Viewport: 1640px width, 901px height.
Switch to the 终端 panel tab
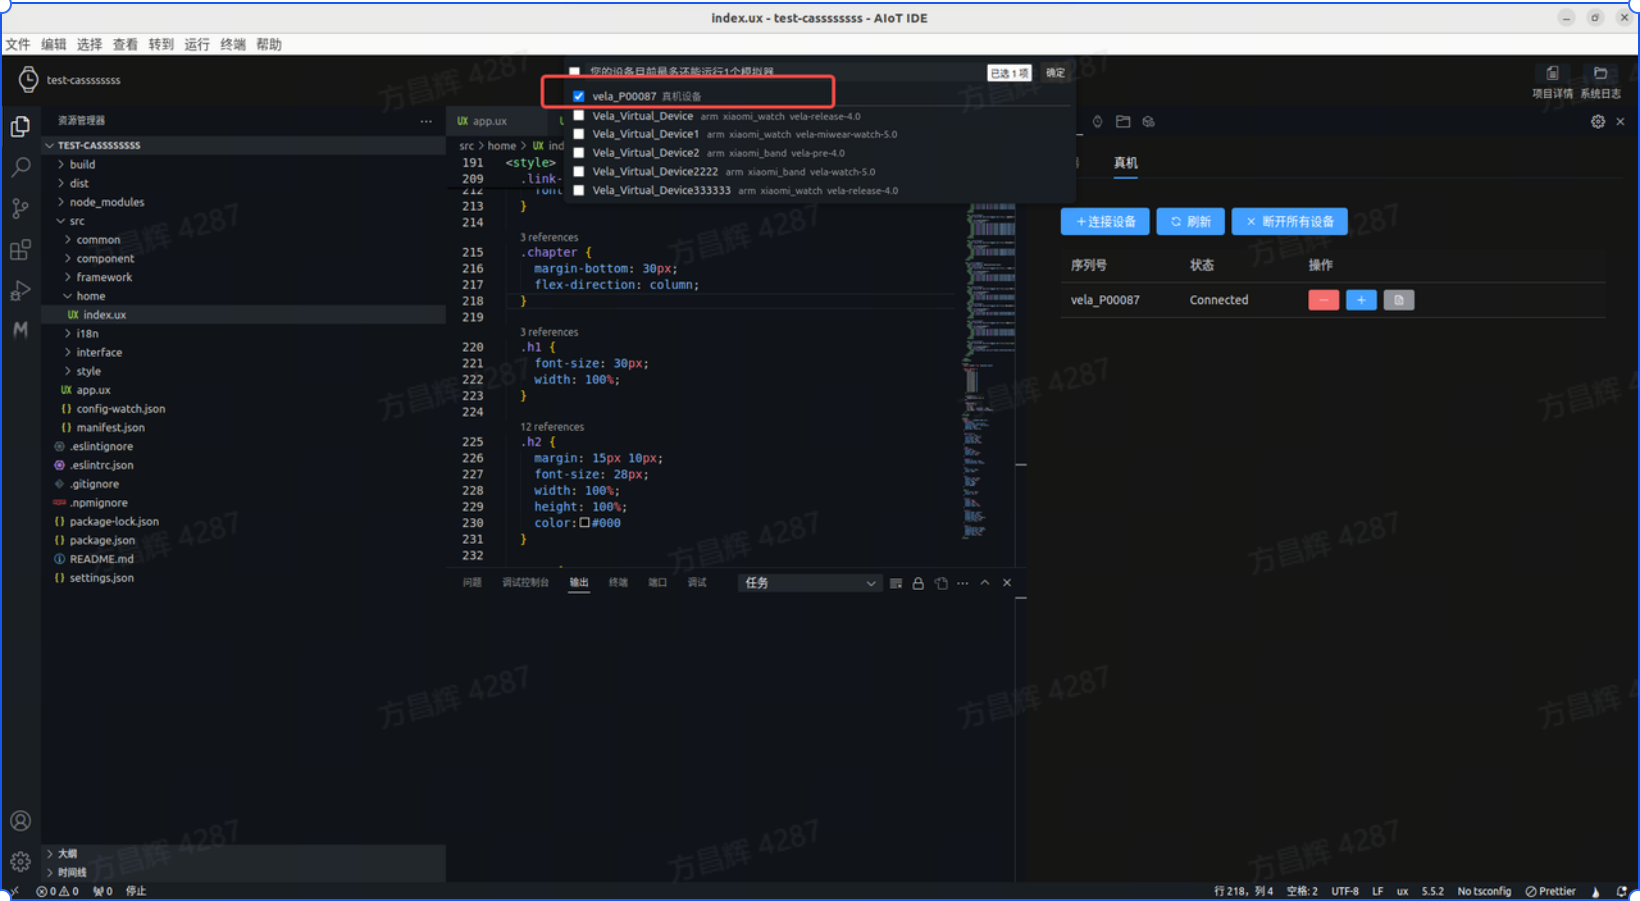tap(618, 583)
